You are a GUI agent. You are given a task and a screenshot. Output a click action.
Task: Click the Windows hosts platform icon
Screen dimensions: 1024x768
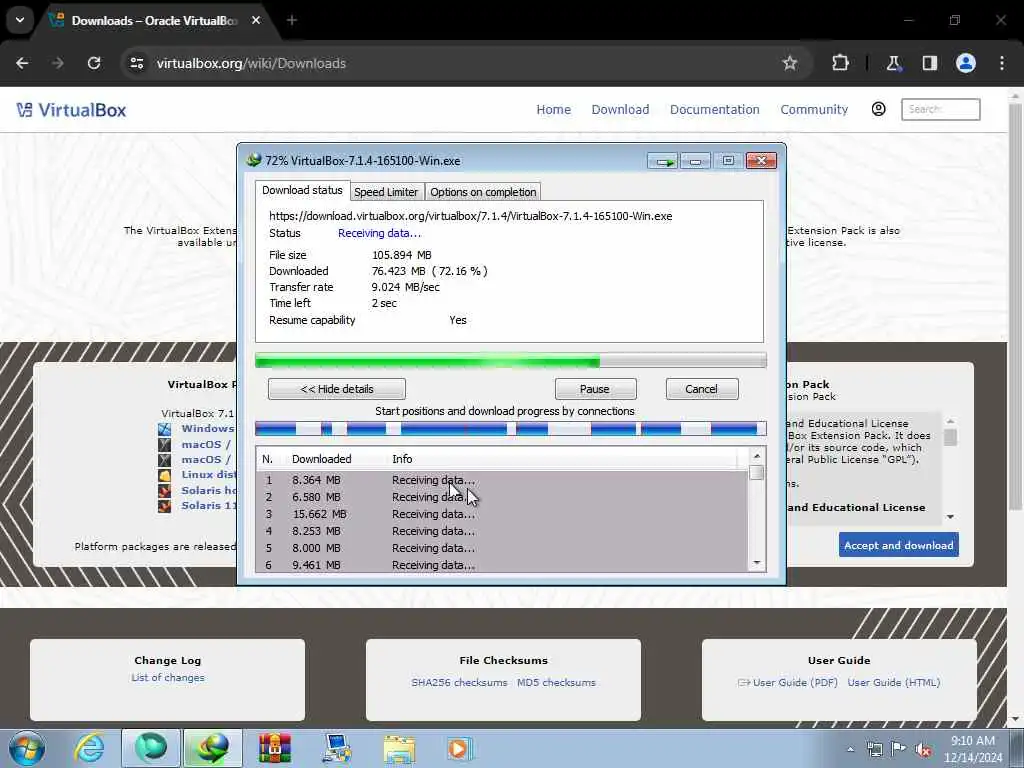(165, 429)
